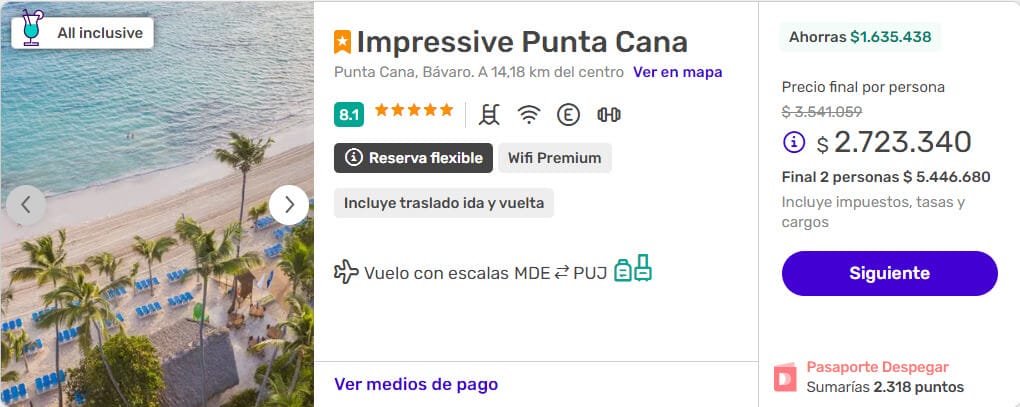
Task: Click the airplane flight icon
Action: [x=346, y=272]
